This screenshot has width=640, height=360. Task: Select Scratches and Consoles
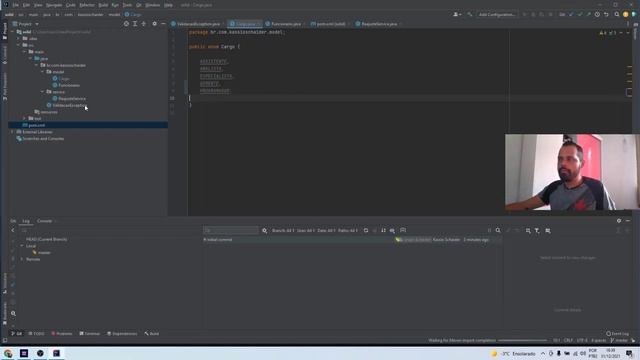click(43, 139)
